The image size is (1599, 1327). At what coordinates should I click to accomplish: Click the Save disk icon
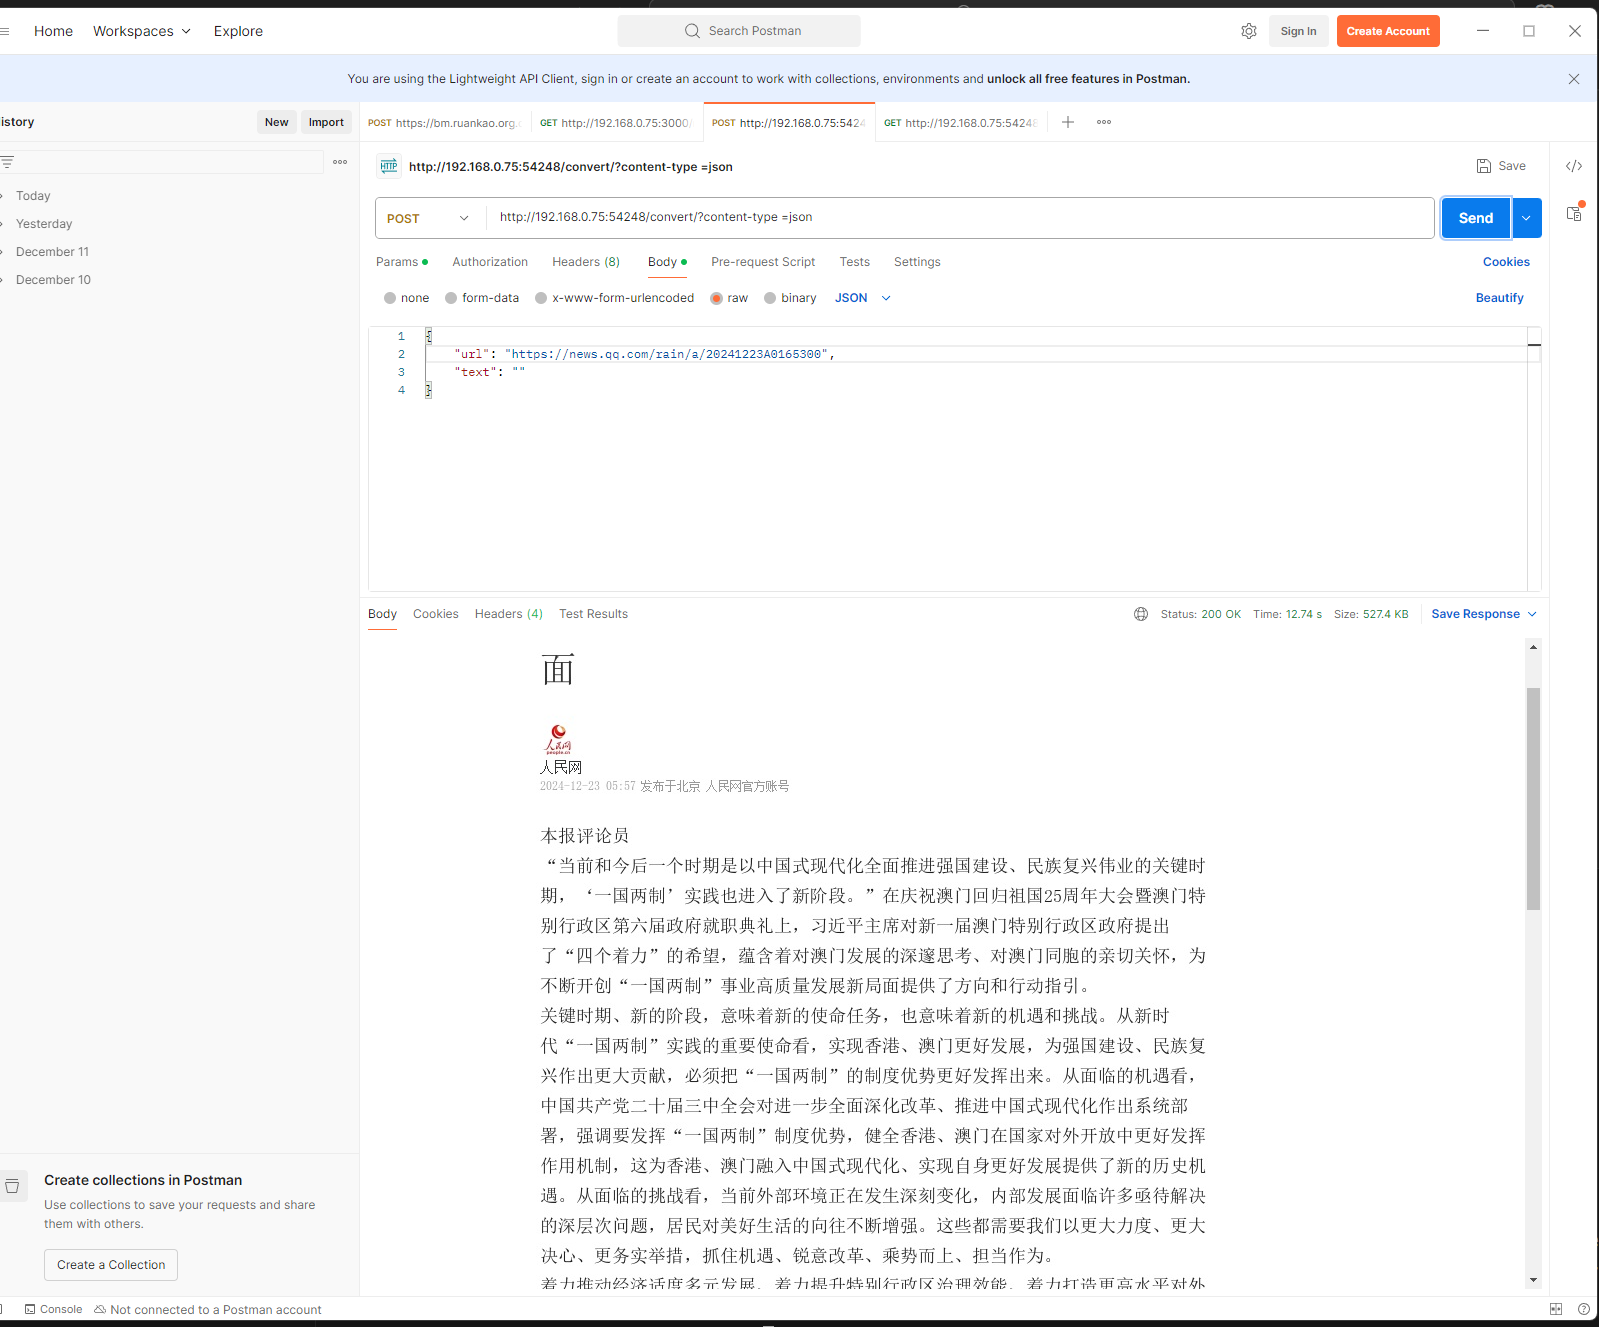[1484, 166]
